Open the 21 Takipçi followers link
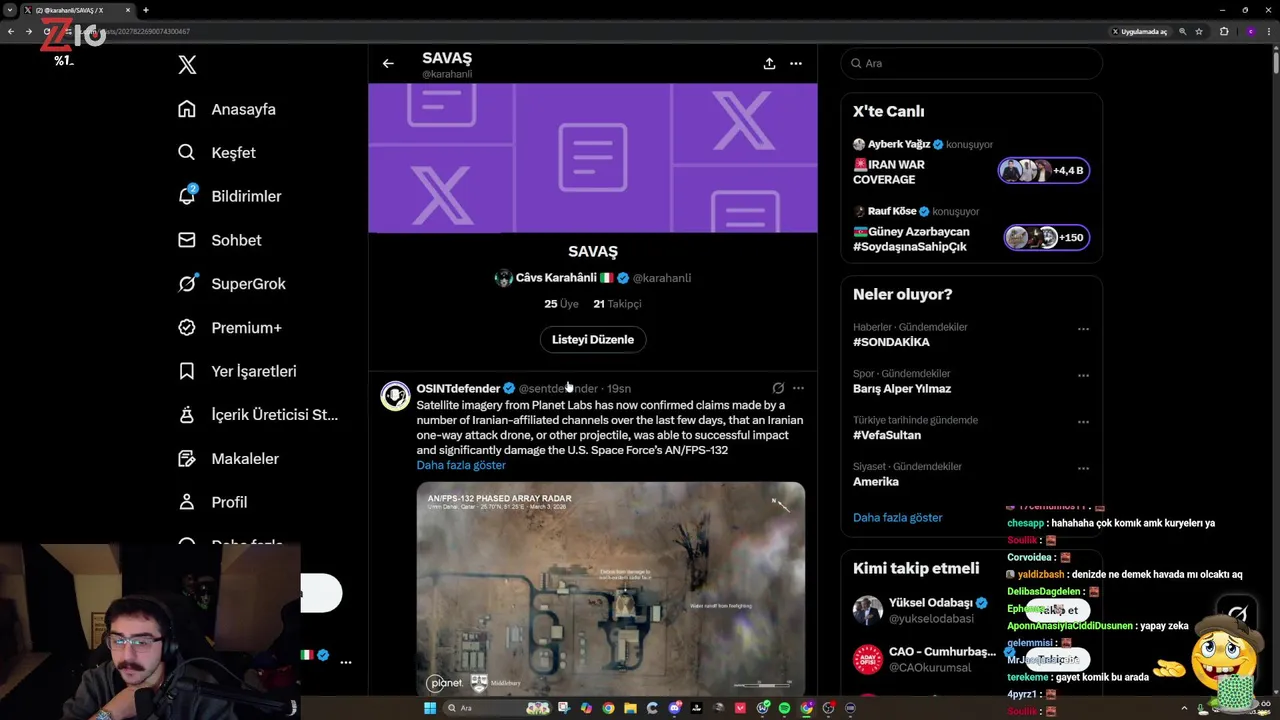The height and width of the screenshot is (720, 1280). coord(617,304)
